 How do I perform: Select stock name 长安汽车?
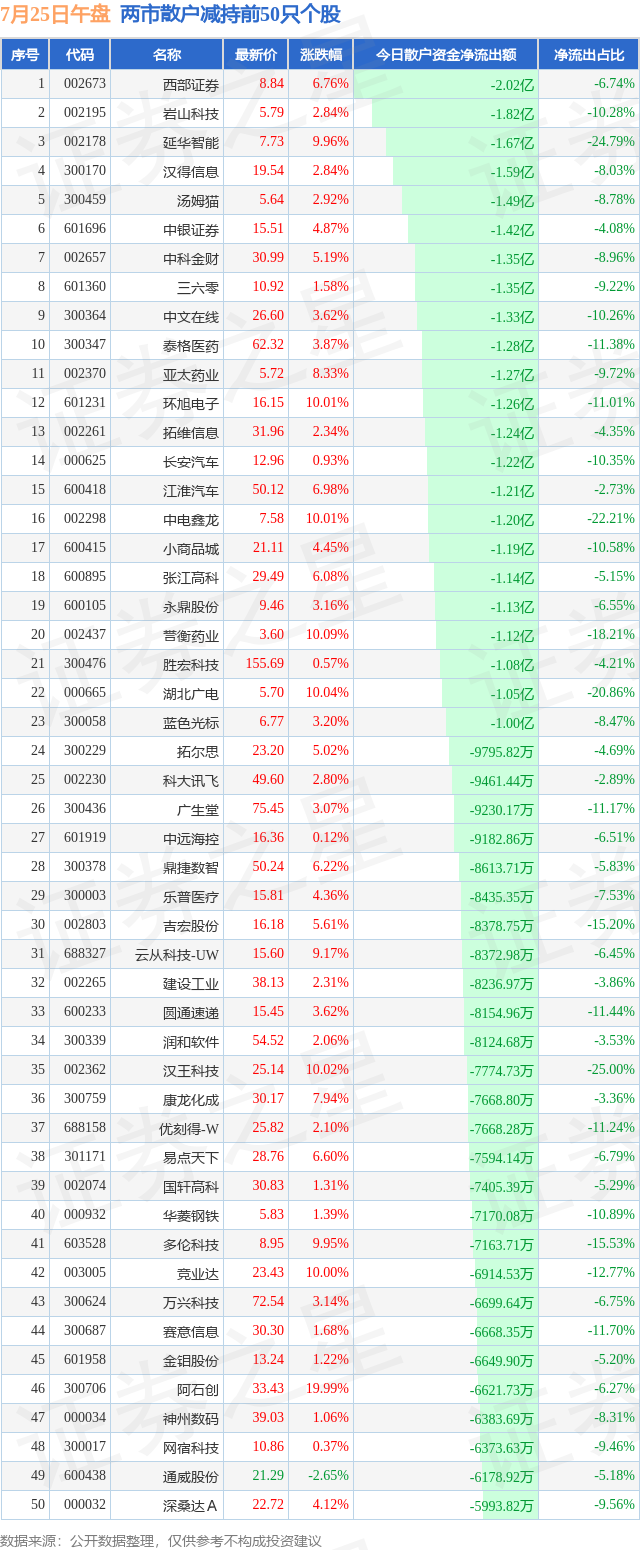tap(191, 461)
